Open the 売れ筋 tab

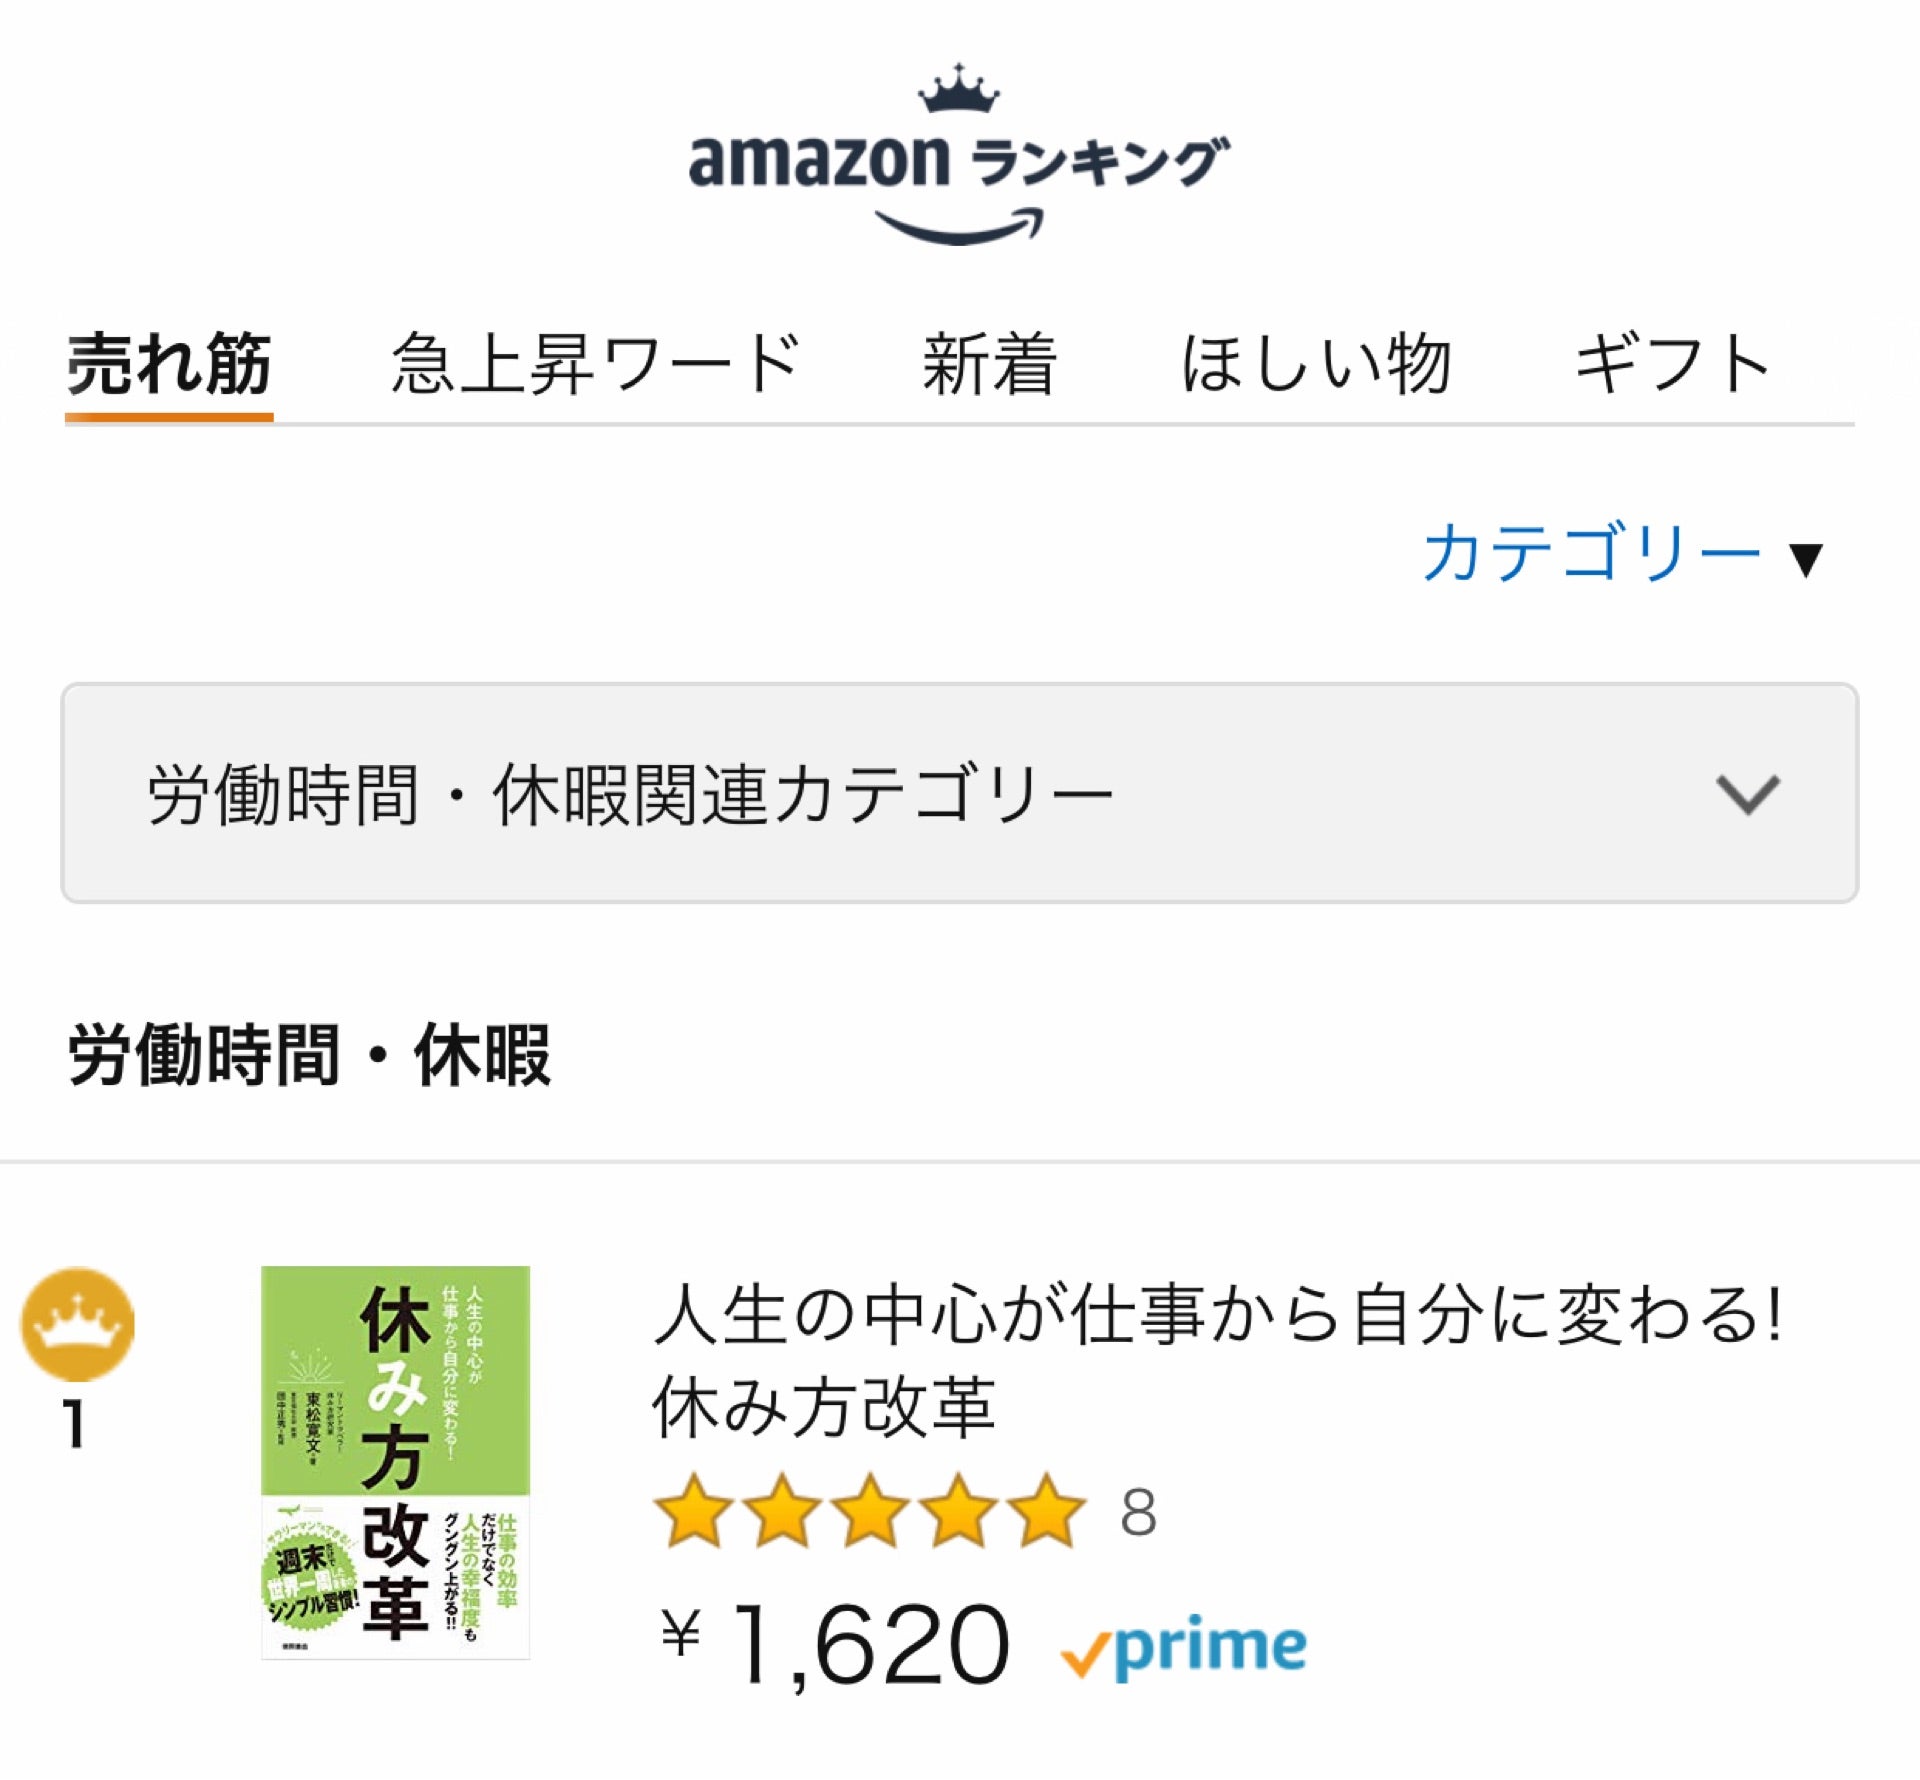(x=169, y=365)
